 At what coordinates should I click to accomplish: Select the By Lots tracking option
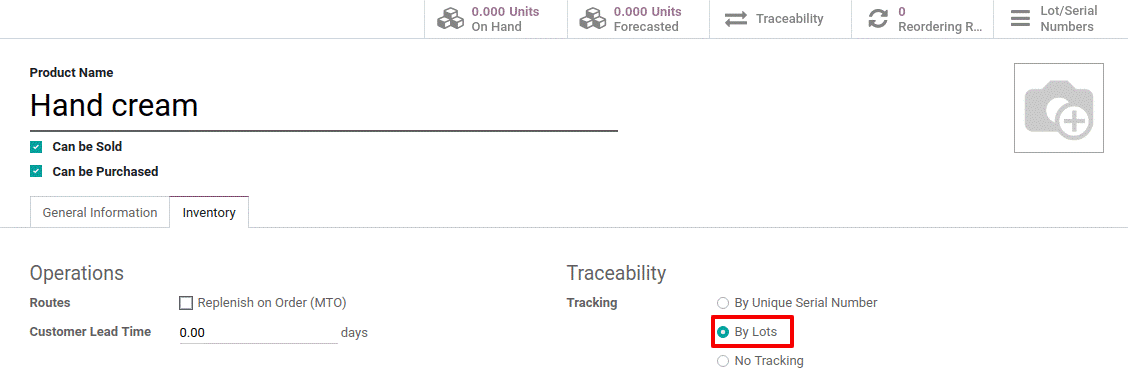pyautogui.click(x=723, y=332)
